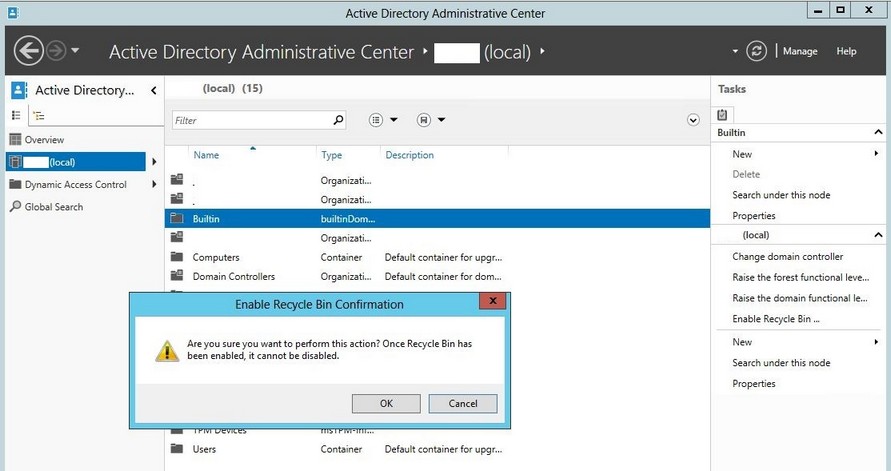The image size is (891, 471).
Task: Open the Help menu
Action: 846,51
